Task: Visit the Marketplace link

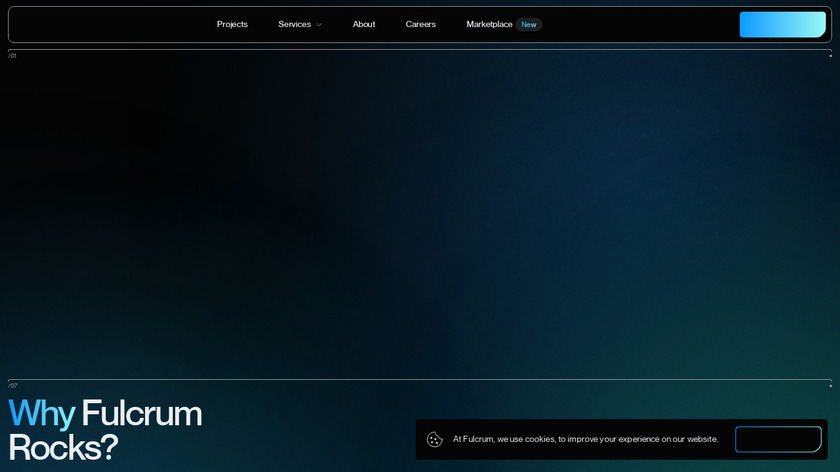Action: pyautogui.click(x=489, y=24)
